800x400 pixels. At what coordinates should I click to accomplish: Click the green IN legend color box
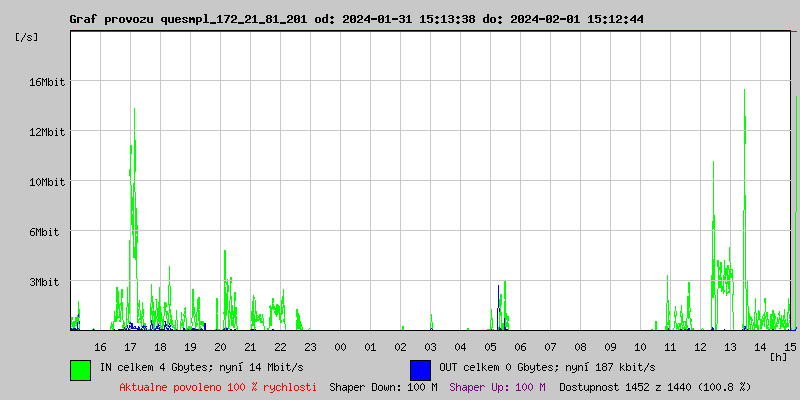[80, 369]
